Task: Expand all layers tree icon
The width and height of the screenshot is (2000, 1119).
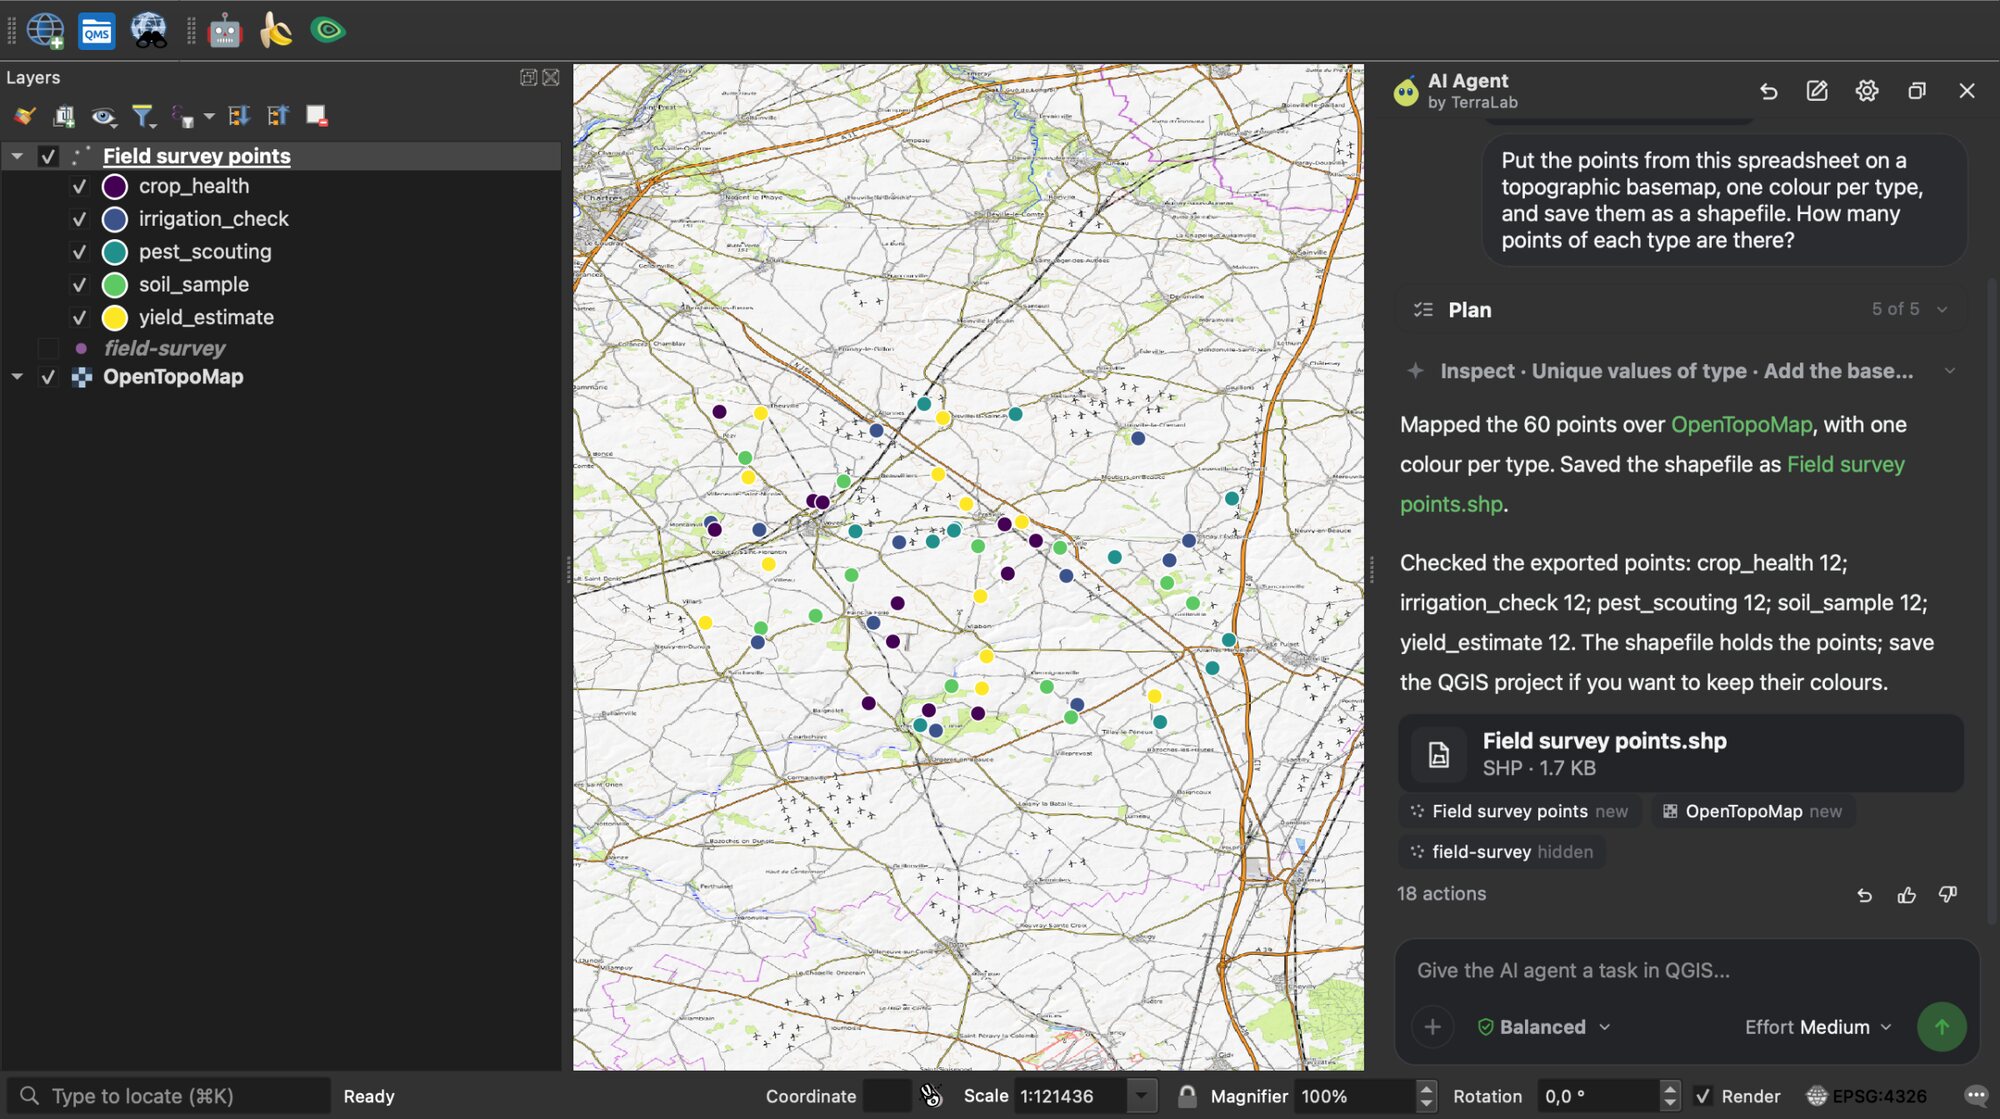Action: click(x=238, y=116)
